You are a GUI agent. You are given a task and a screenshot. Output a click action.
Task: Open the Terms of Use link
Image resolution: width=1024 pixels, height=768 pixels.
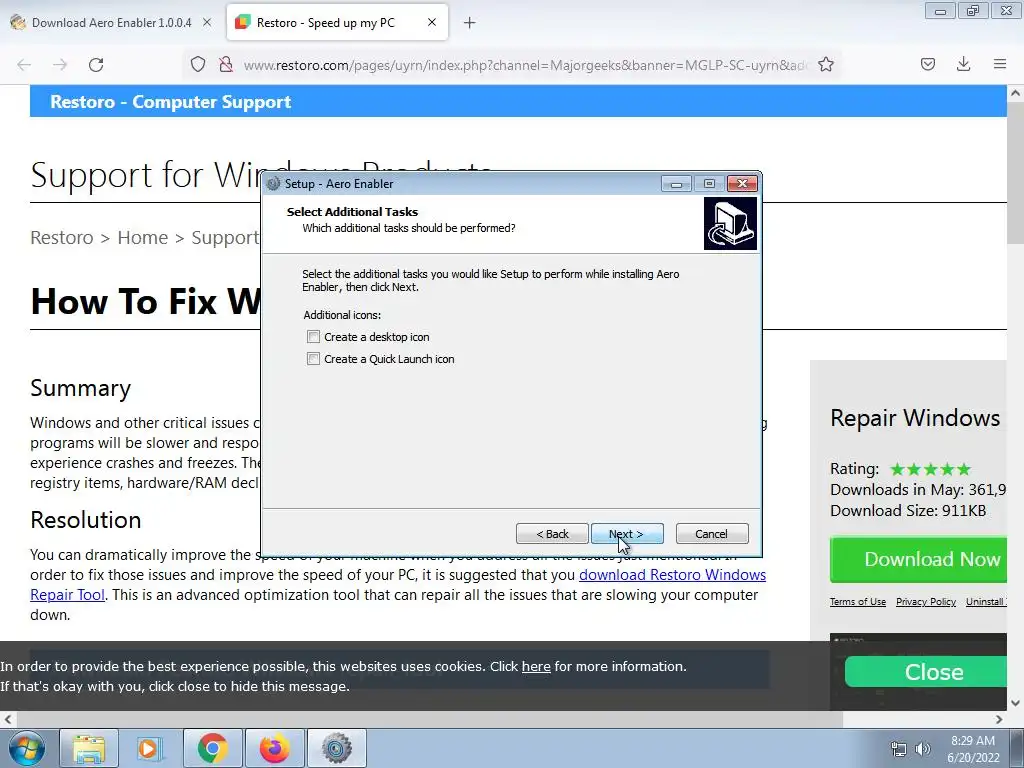pyautogui.click(x=857, y=601)
